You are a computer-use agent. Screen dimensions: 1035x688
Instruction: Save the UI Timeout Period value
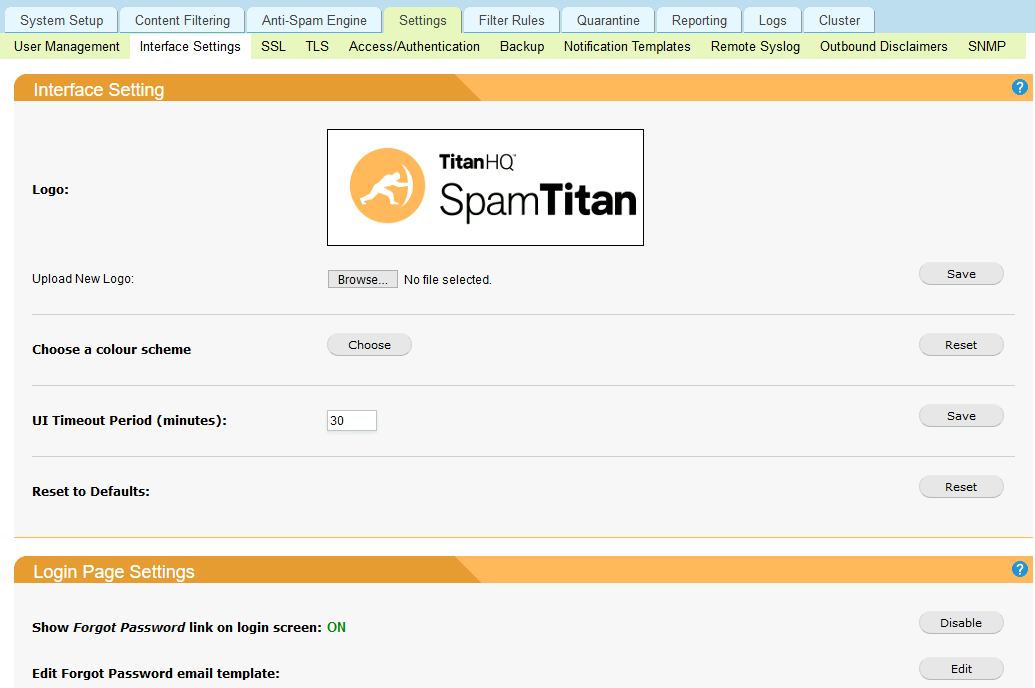point(961,416)
